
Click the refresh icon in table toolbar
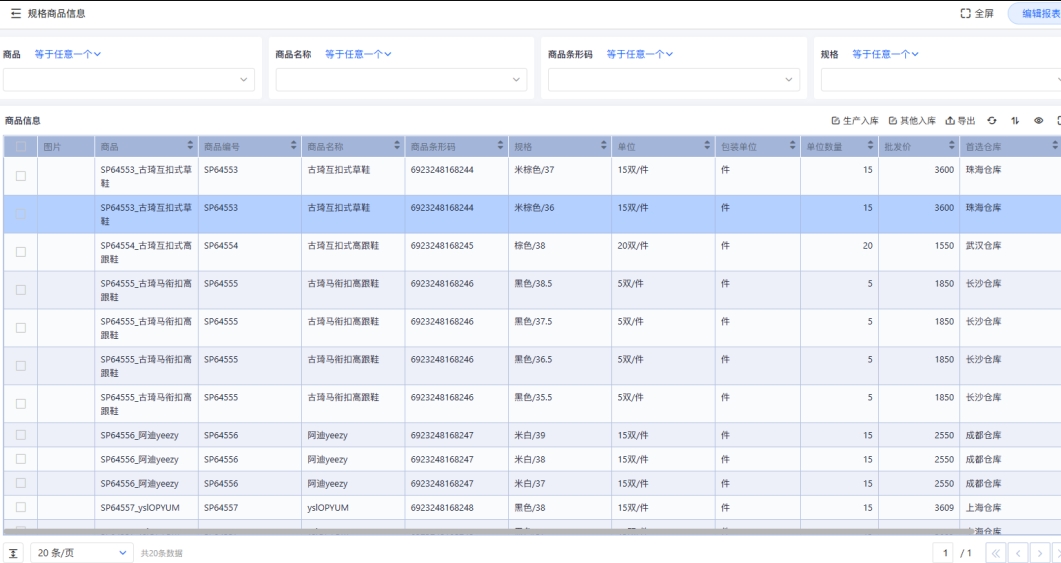pyautogui.click(x=991, y=121)
